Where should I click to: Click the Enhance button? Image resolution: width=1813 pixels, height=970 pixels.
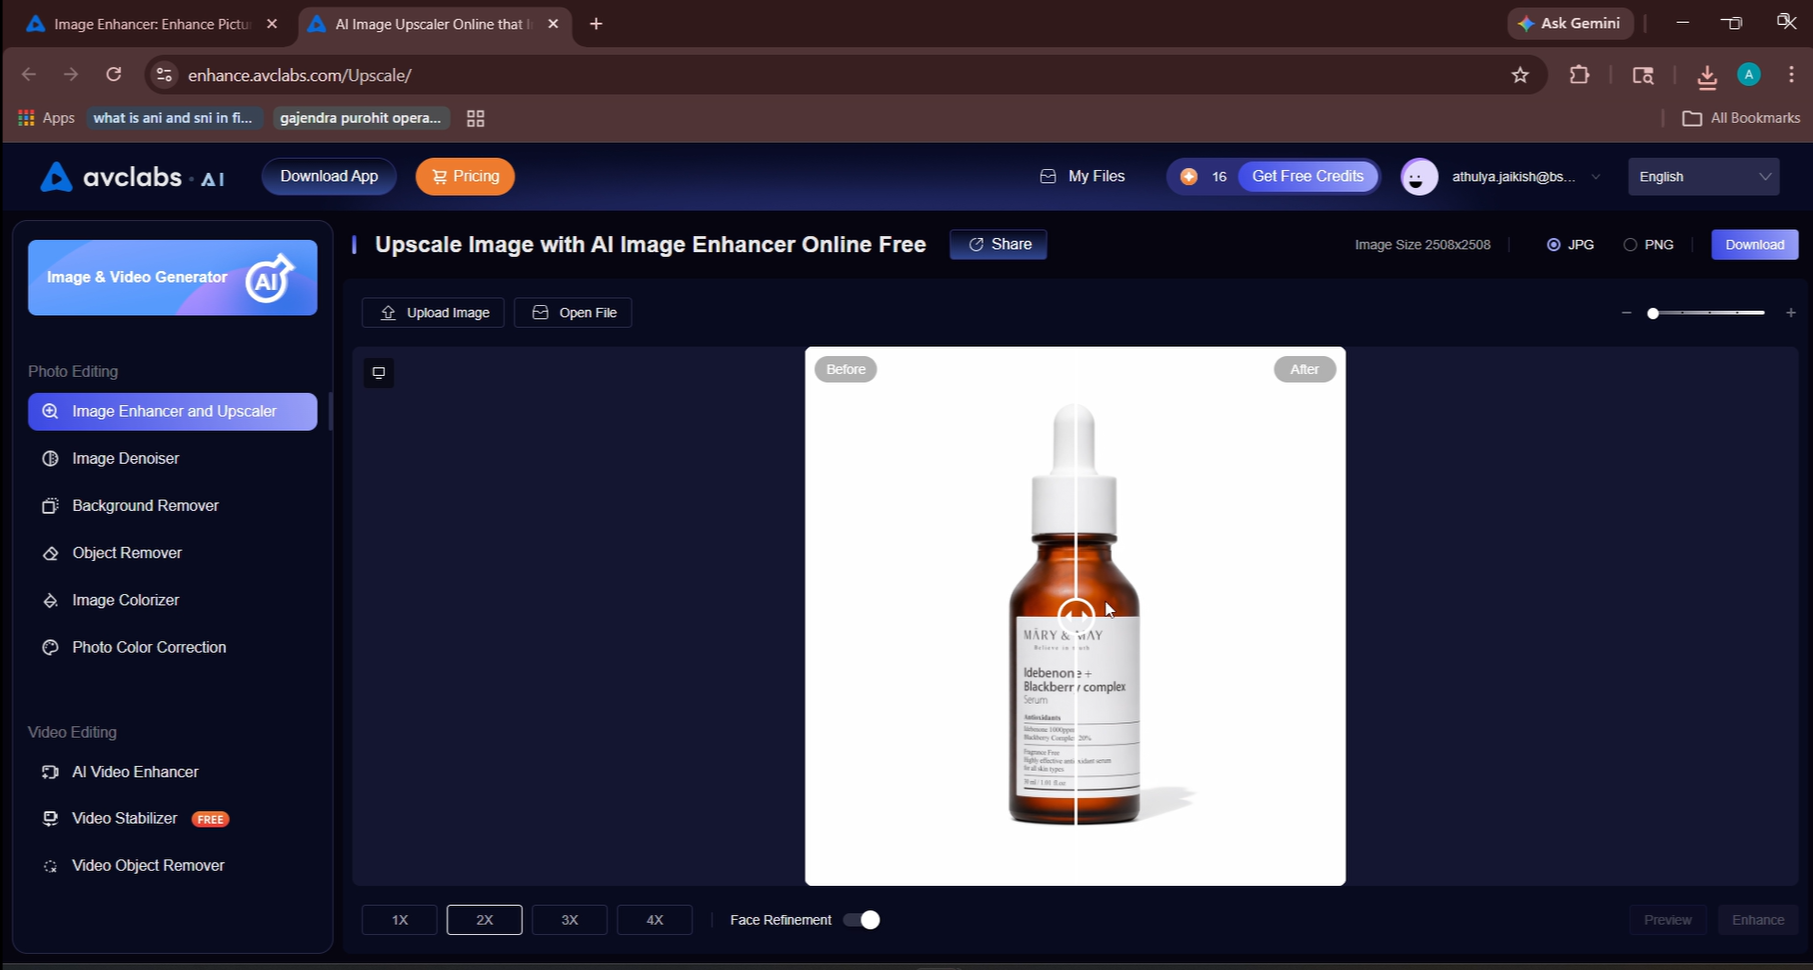click(x=1758, y=920)
